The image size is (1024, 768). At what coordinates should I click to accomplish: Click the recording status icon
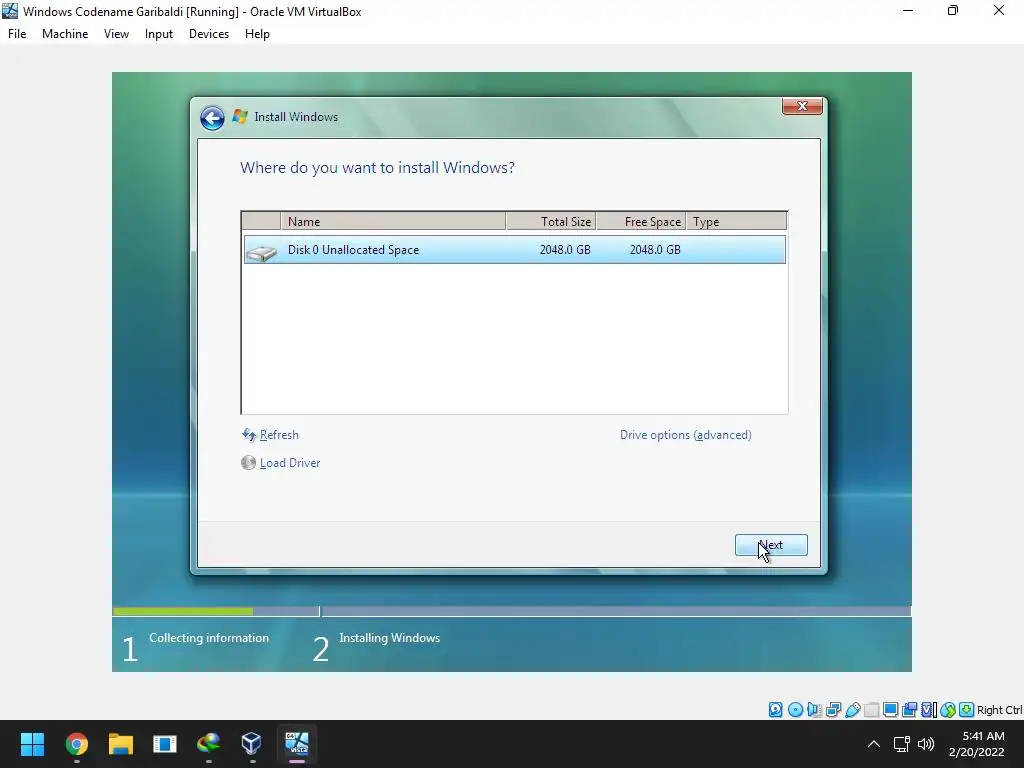[x=909, y=710]
